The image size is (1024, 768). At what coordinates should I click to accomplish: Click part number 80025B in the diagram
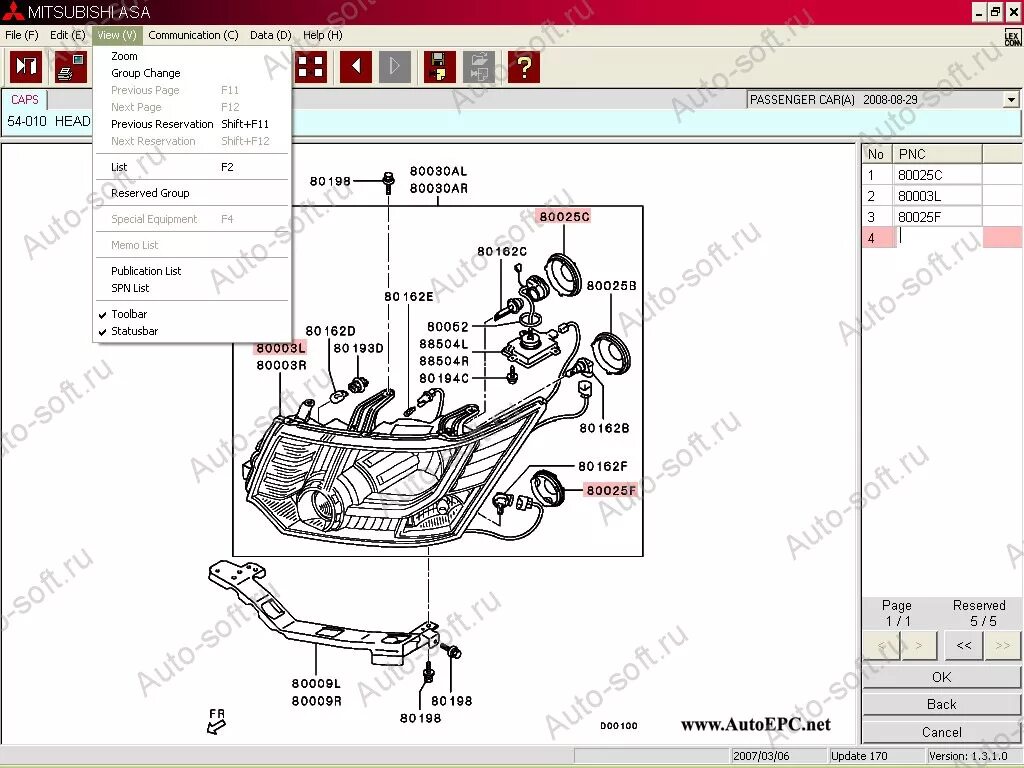coord(611,286)
